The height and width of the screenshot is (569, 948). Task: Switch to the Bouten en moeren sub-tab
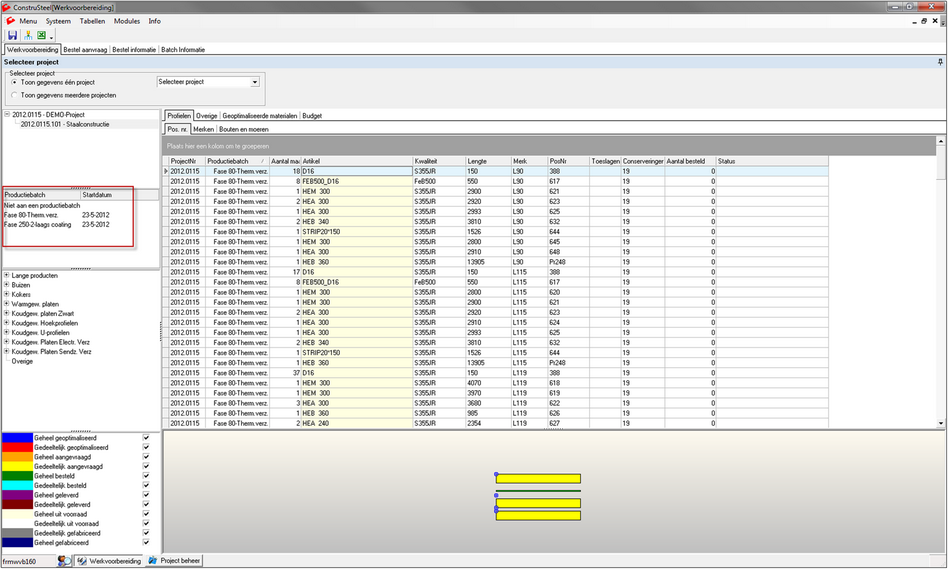(x=244, y=129)
